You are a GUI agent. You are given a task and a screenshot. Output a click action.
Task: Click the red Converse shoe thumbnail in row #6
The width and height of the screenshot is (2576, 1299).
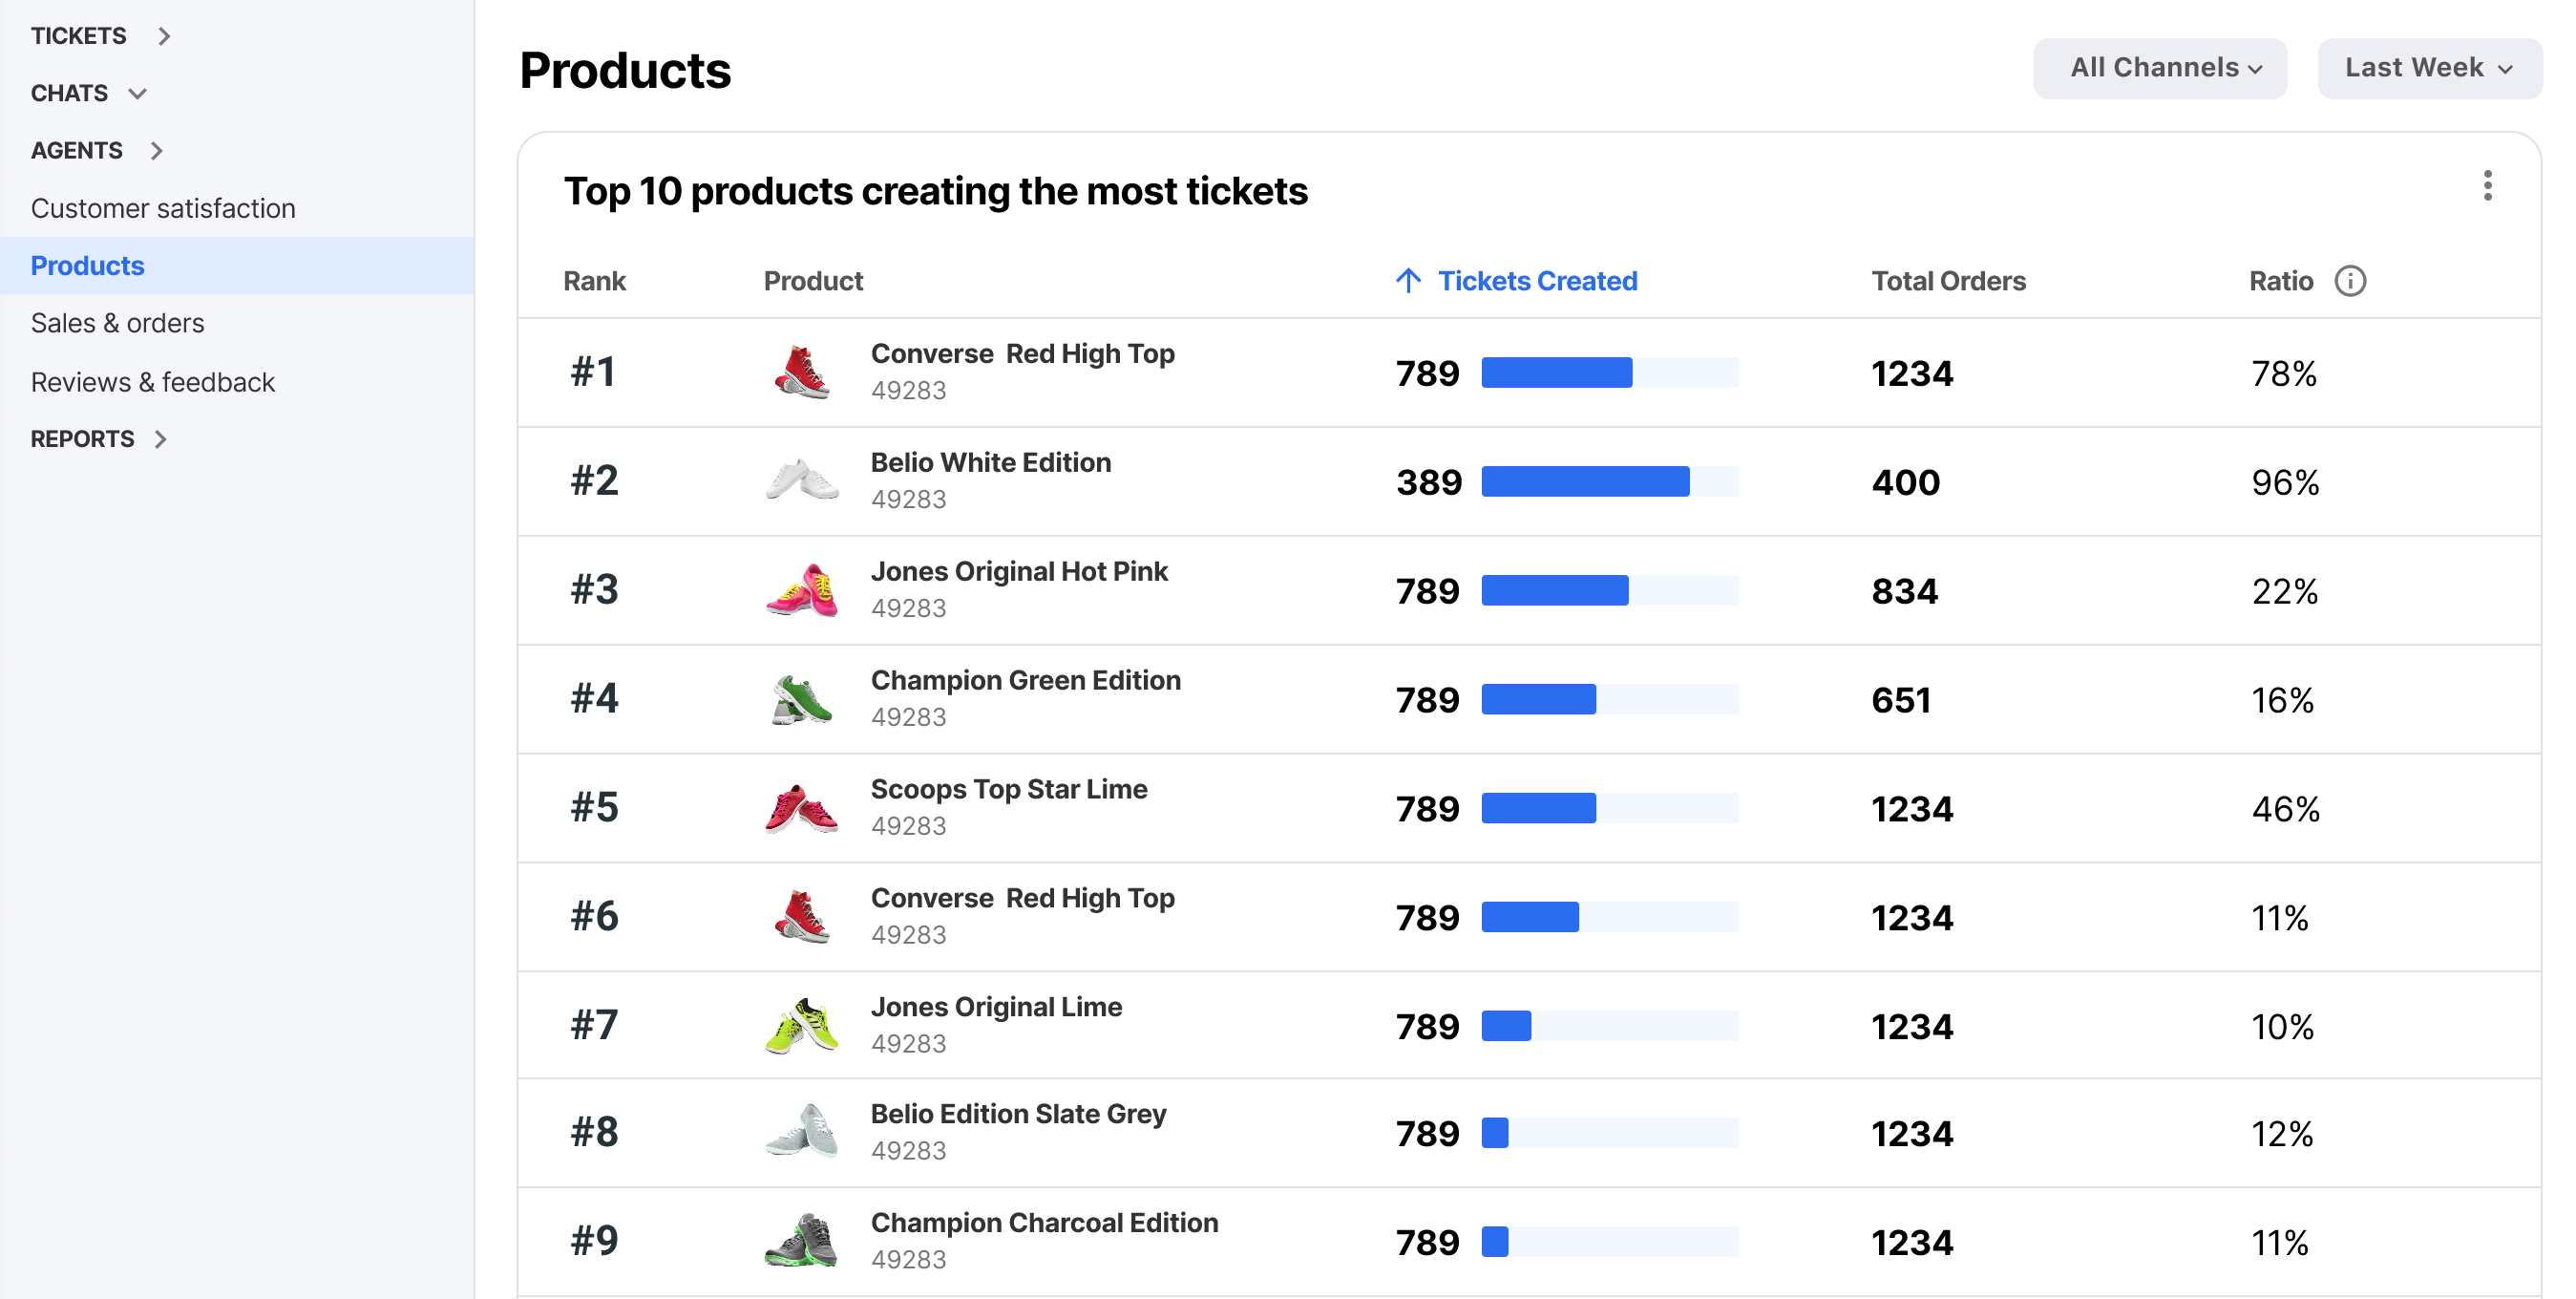coord(801,917)
